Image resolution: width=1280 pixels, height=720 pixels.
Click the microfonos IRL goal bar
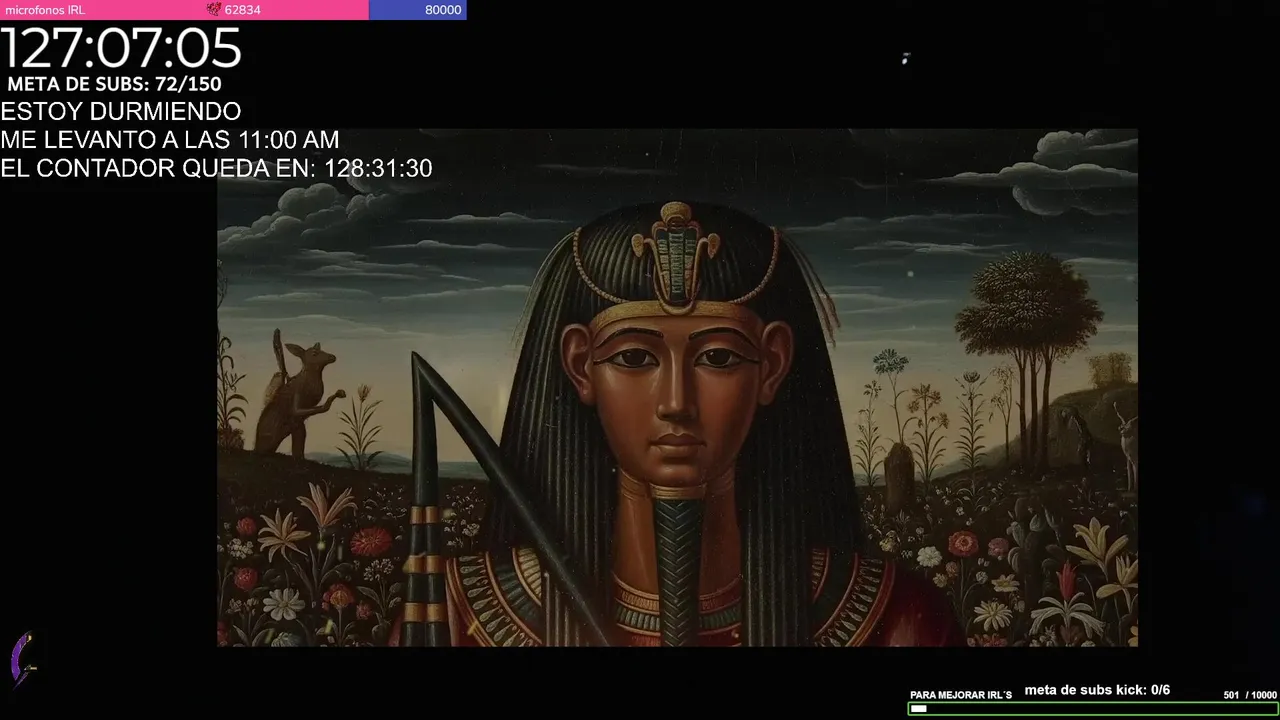pos(233,10)
